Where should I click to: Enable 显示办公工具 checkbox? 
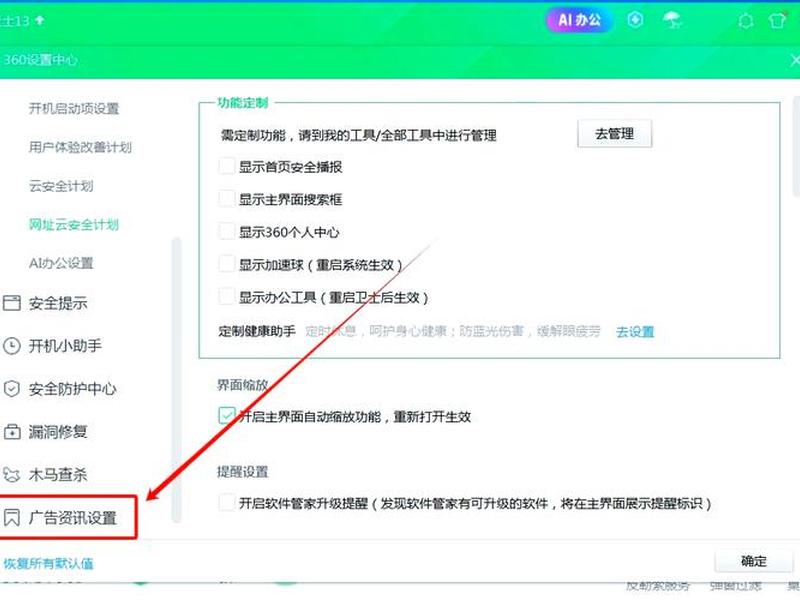coord(227,296)
